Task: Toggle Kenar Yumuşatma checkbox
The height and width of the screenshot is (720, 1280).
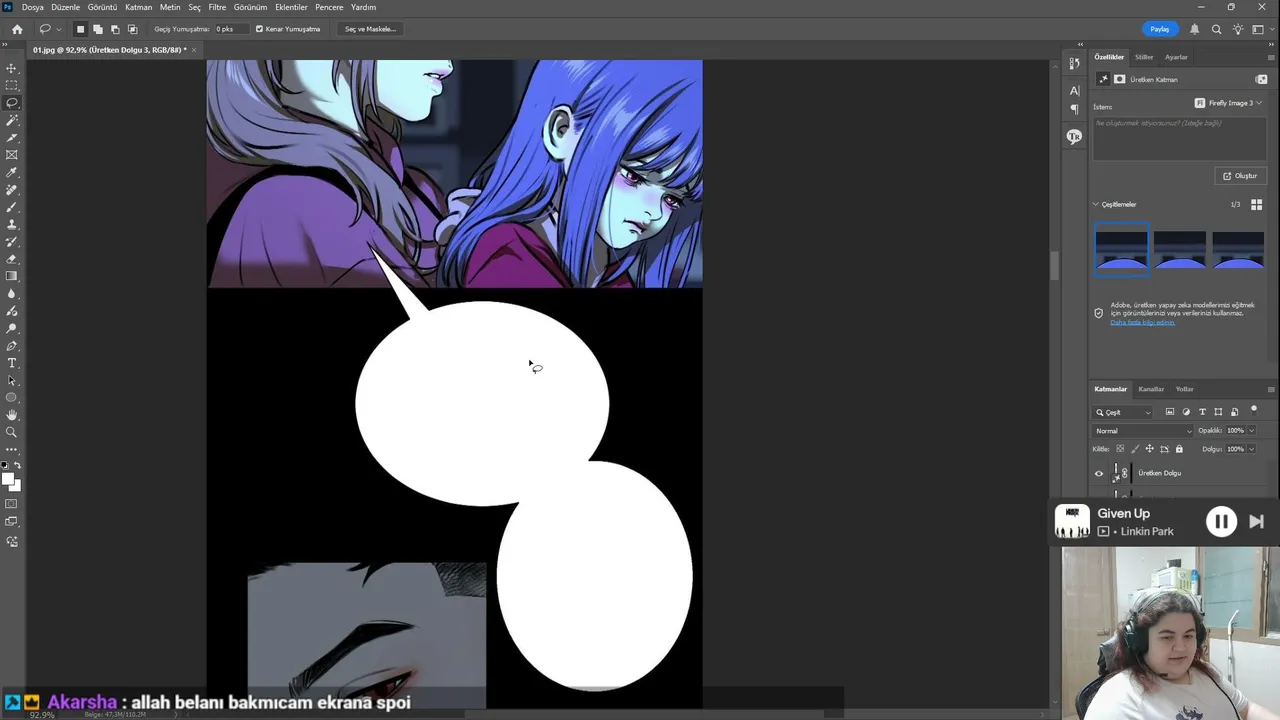Action: point(259,29)
